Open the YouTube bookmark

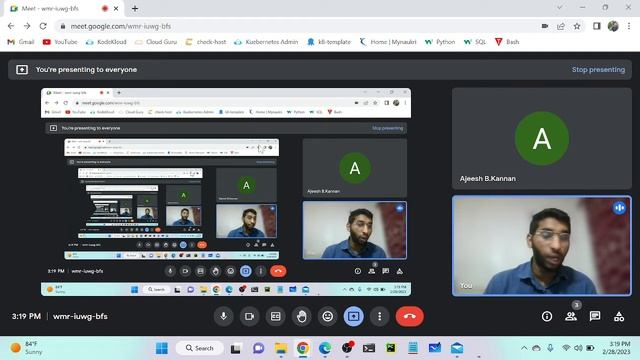(x=60, y=42)
